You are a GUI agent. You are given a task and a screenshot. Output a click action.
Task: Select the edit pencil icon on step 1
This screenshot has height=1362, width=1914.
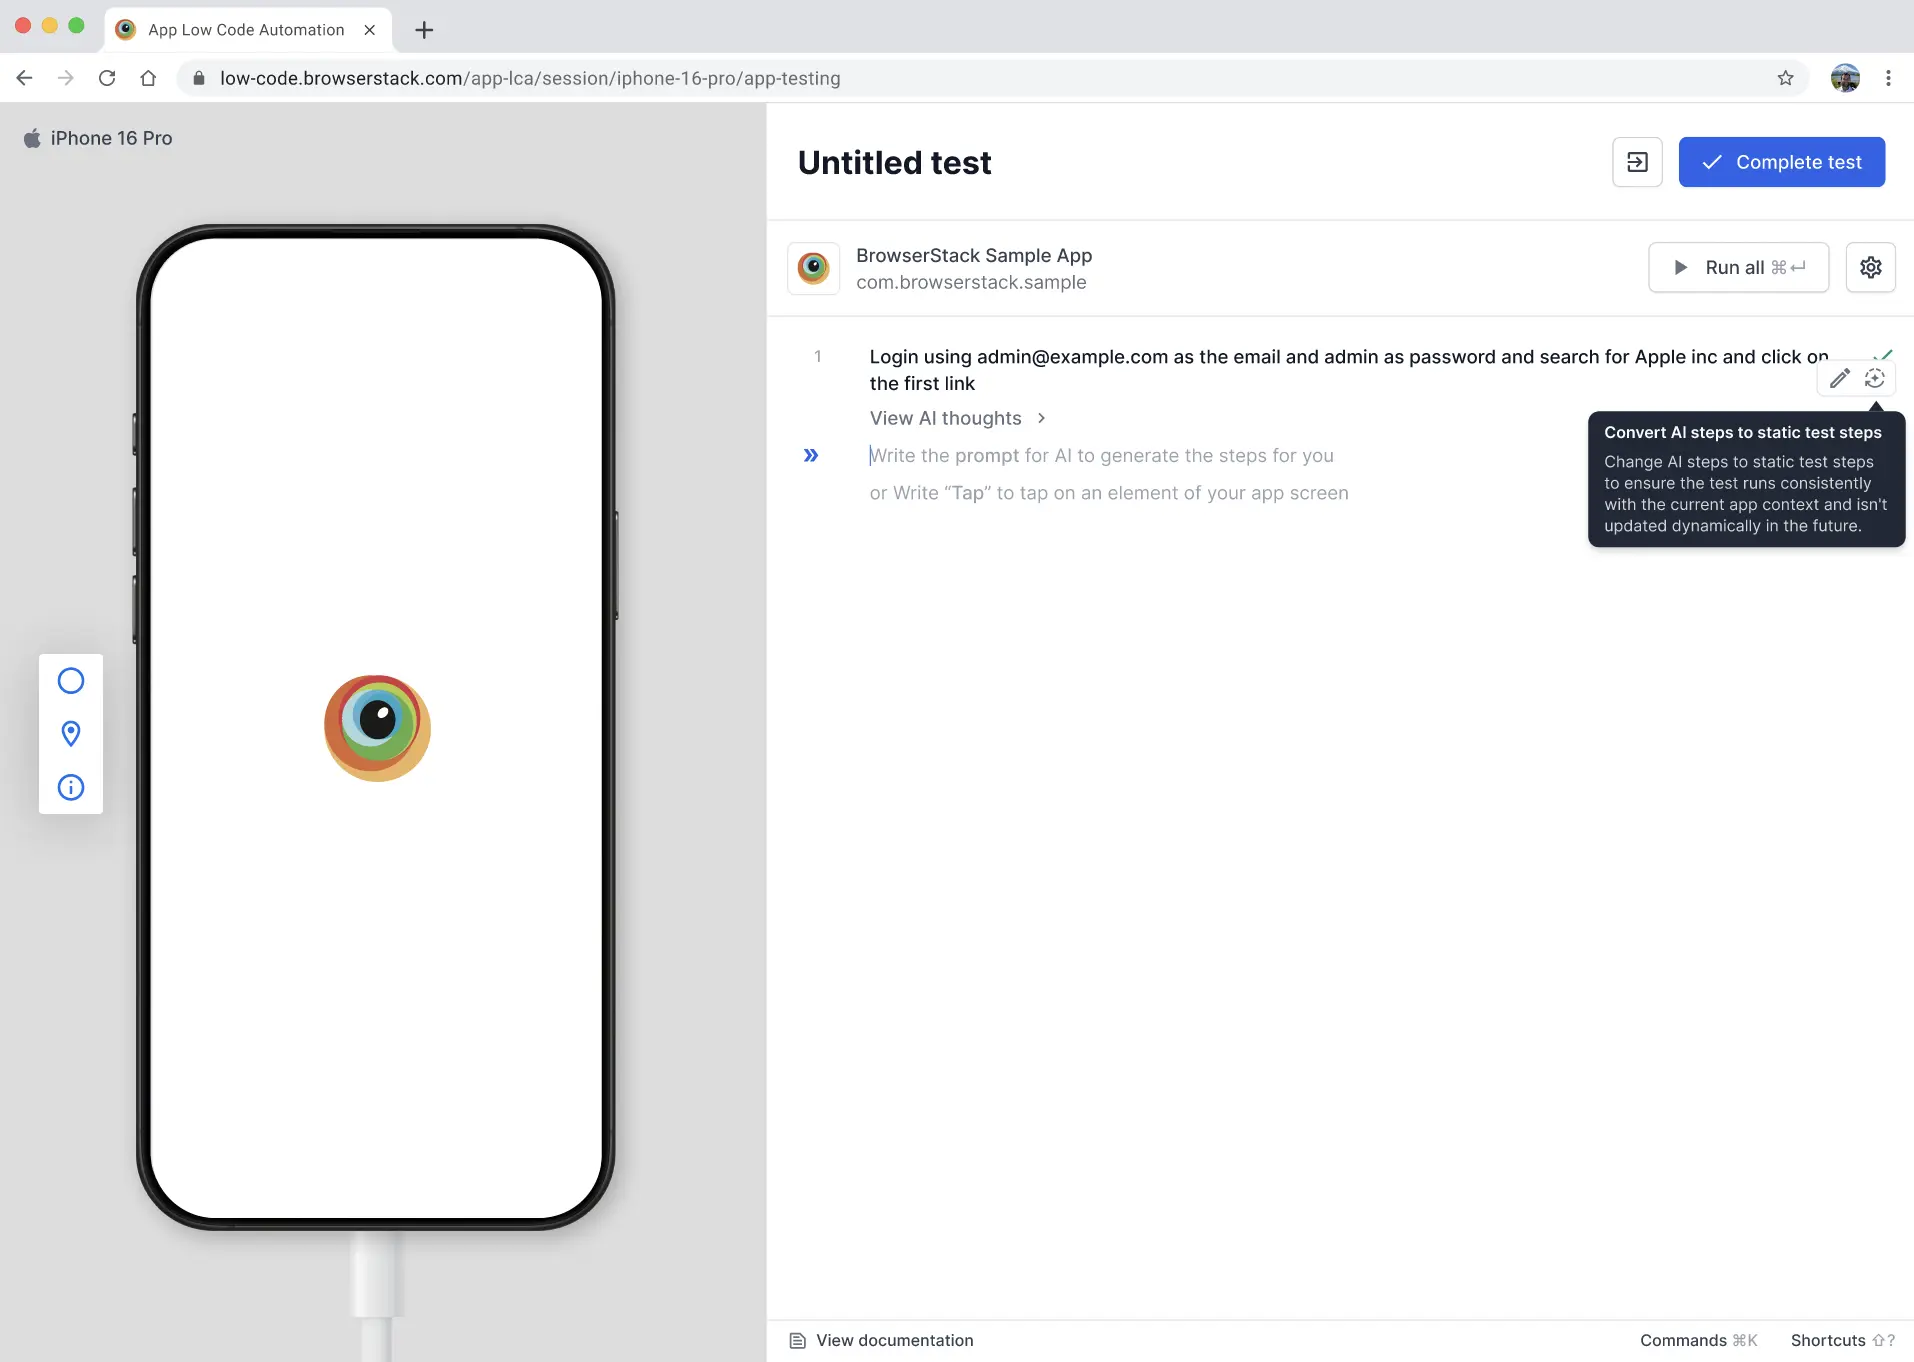click(1839, 378)
